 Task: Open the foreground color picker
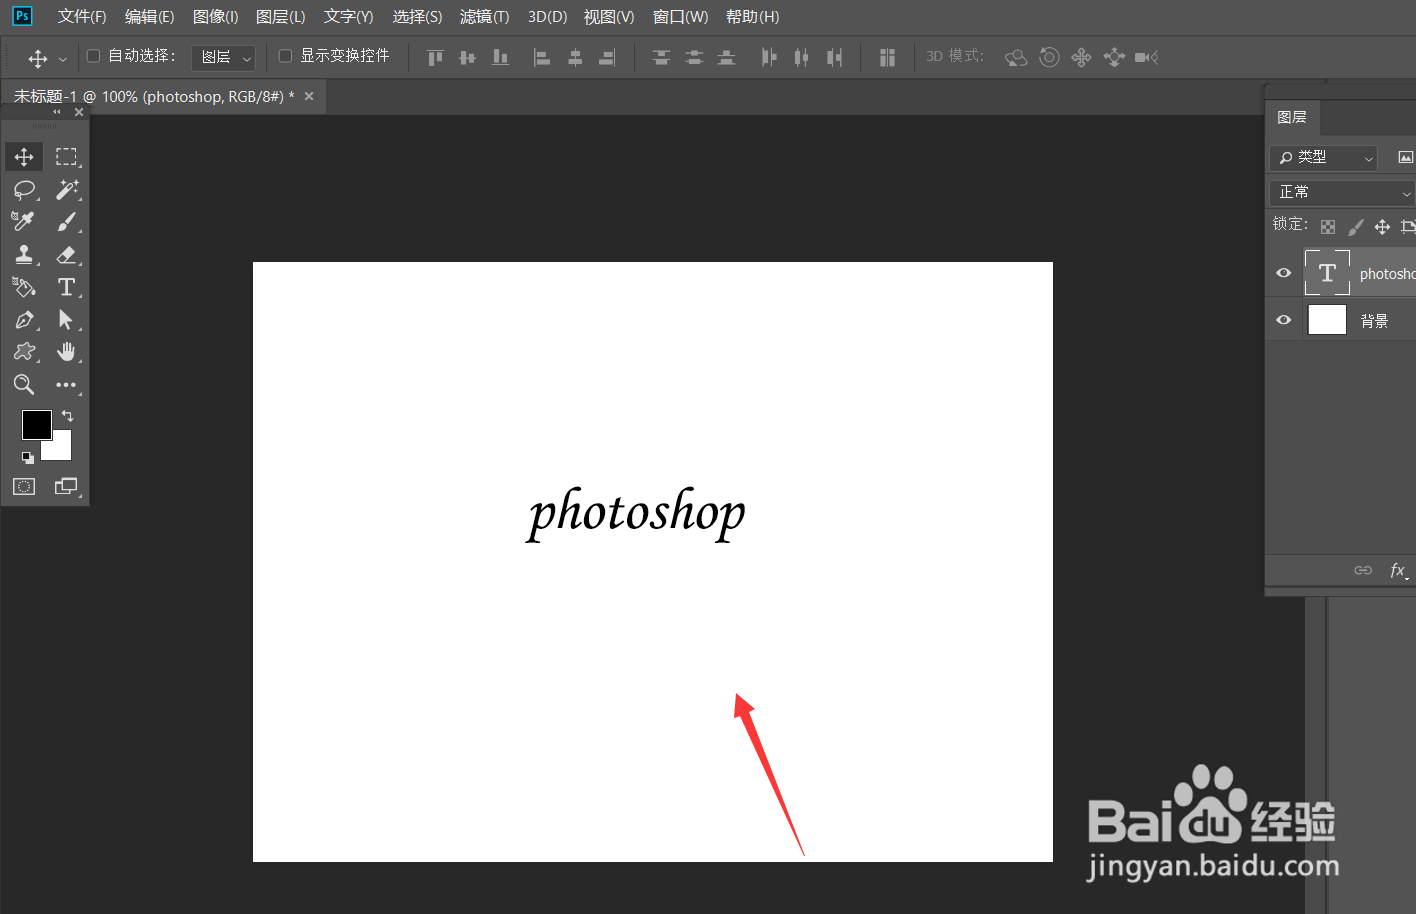coord(37,425)
